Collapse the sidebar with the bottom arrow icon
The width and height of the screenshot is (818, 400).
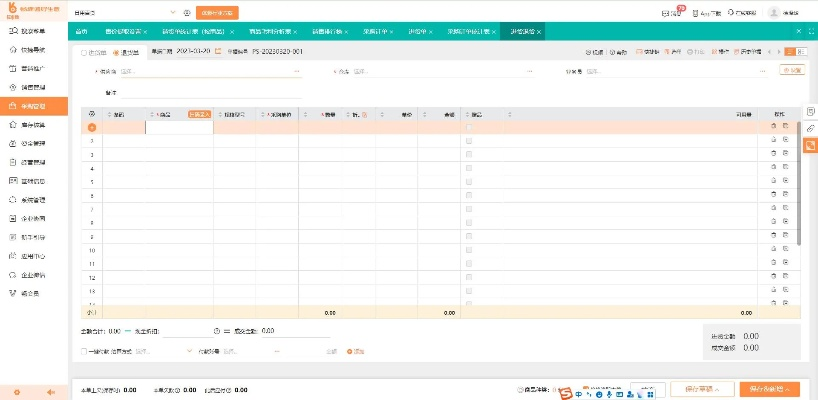coord(51,392)
